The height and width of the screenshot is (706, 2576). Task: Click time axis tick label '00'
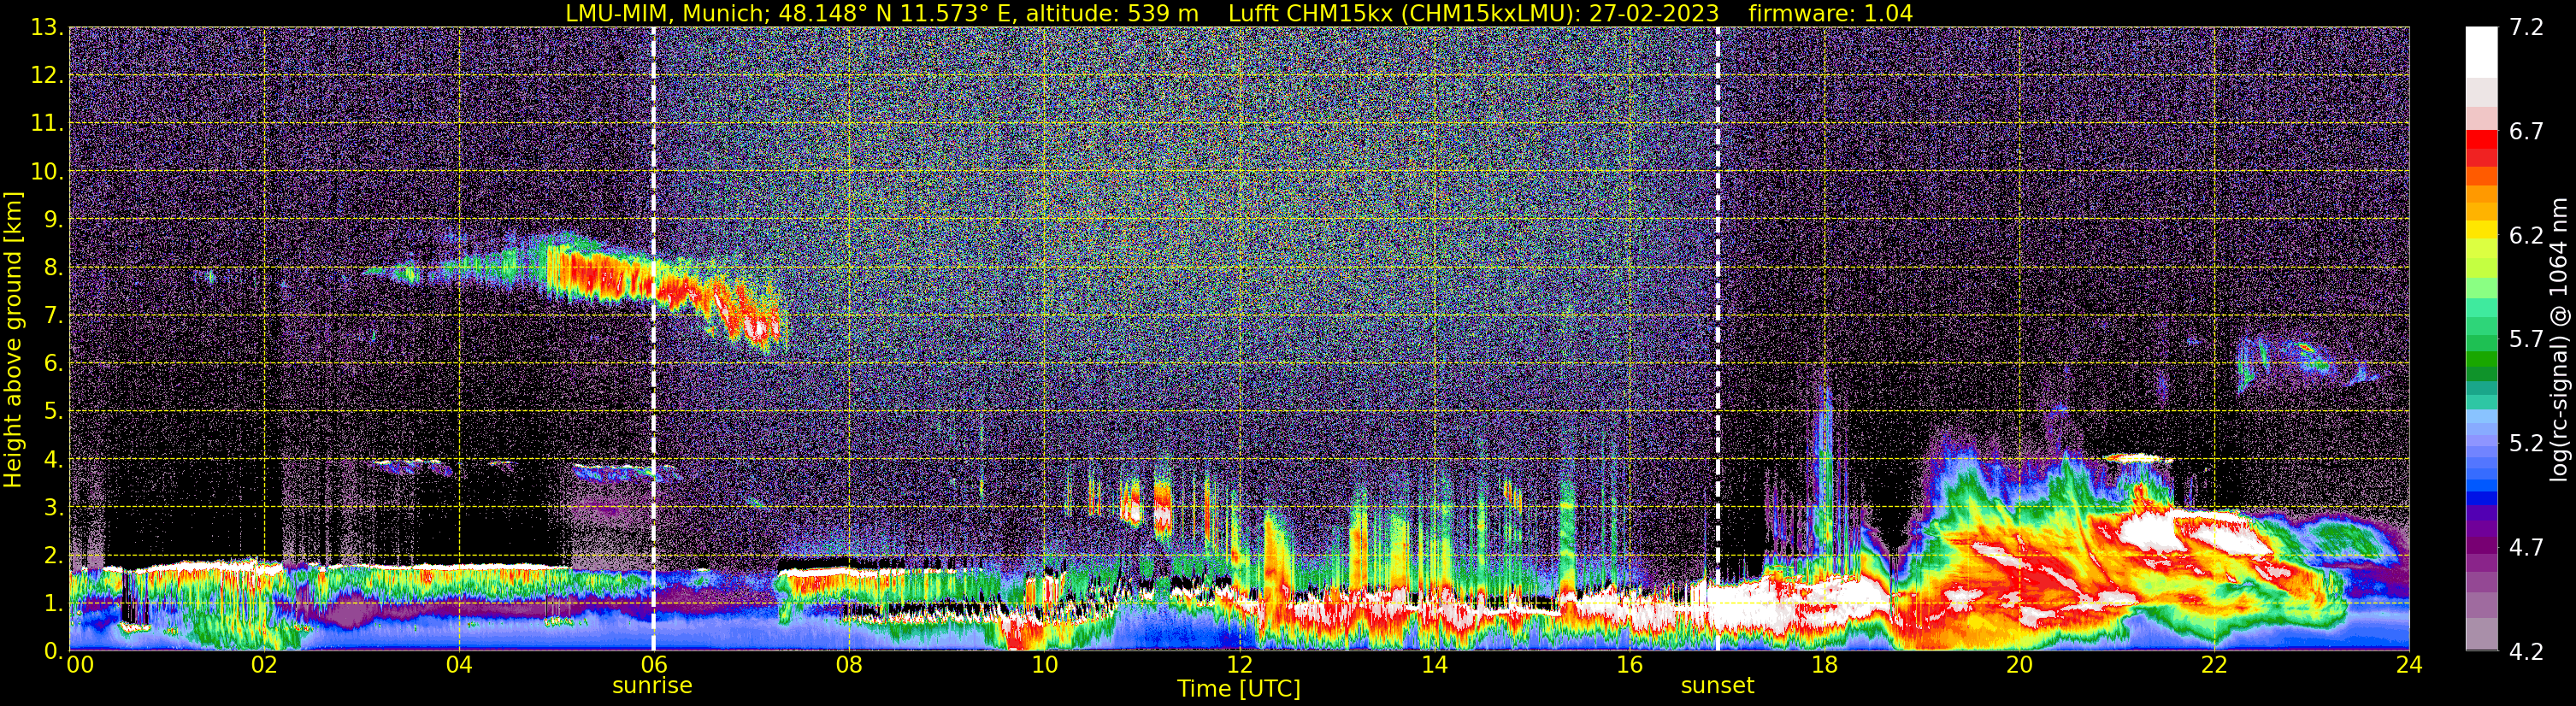pyautogui.click(x=80, y=665)
